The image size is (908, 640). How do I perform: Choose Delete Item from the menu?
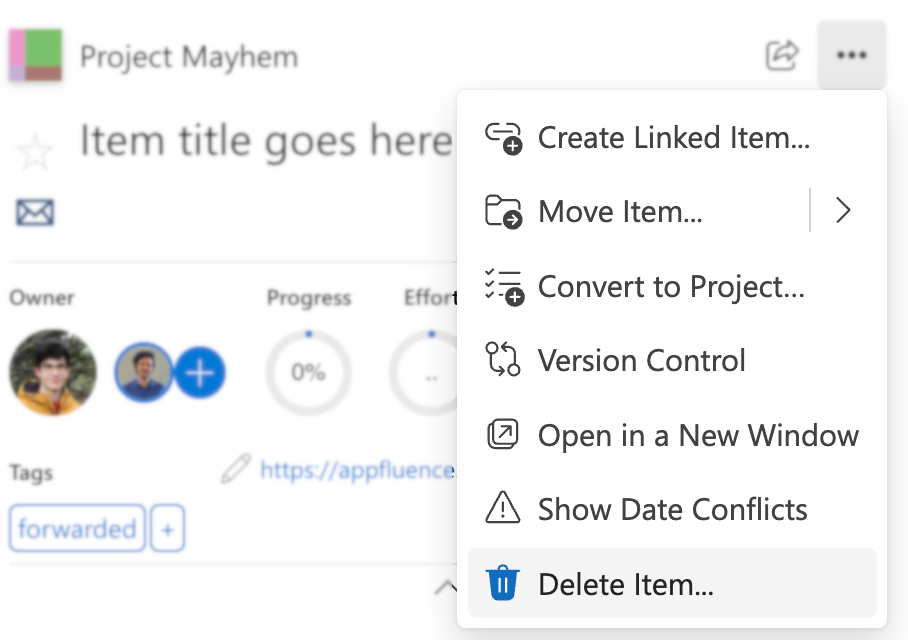coord(625,583)
